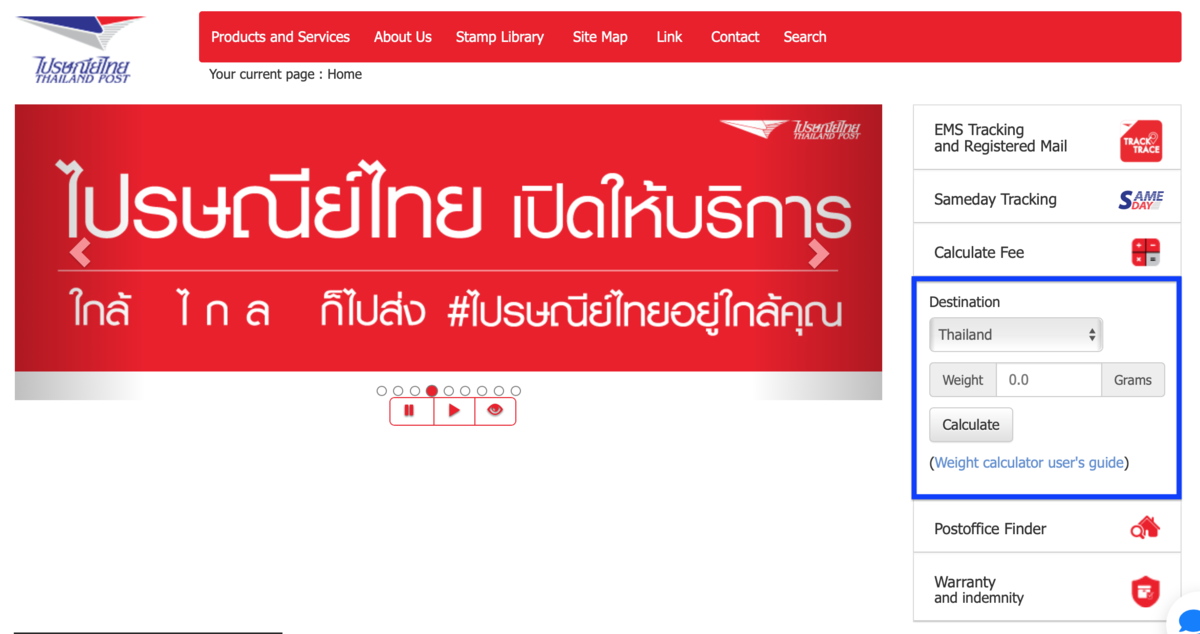This screenshot has height=634, width=1200.
Task: Select the eighth slide indicator dot
Action: (x=499, y=391)
